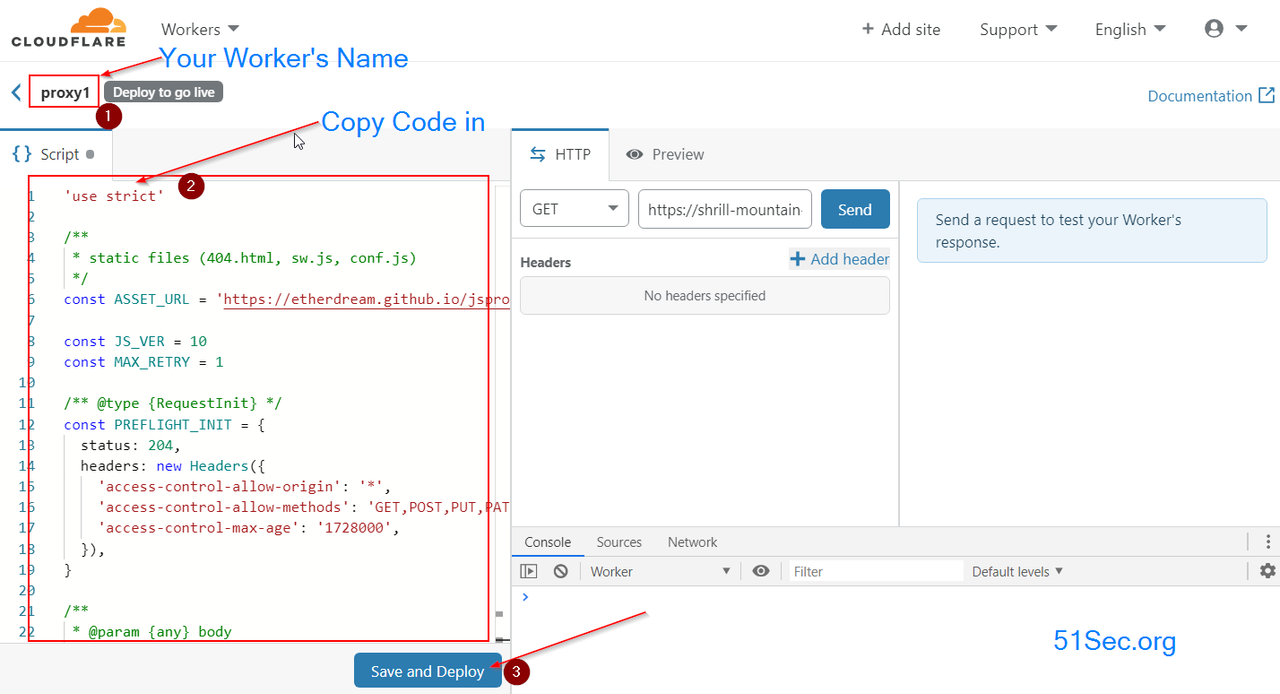Click the worker name proxy1
The width and height of the screenshot is (1280, 694).
pos(65,93)
